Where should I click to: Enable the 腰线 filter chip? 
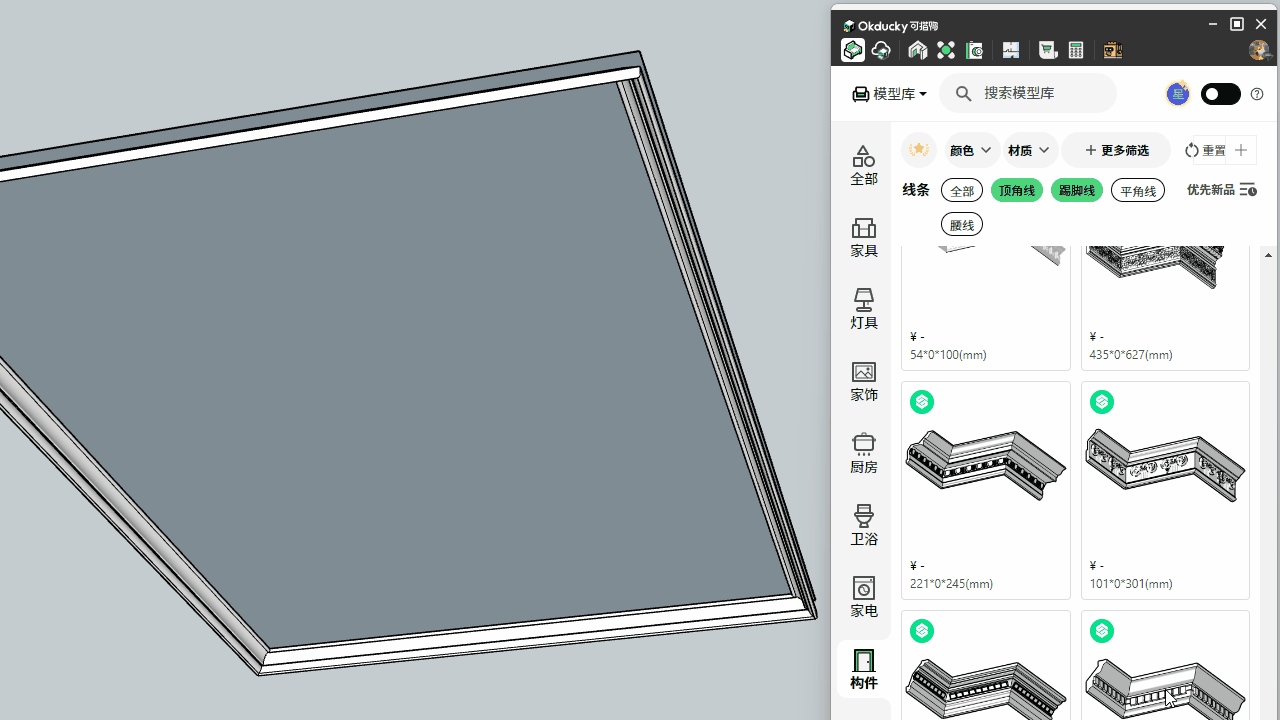(962, 224)
